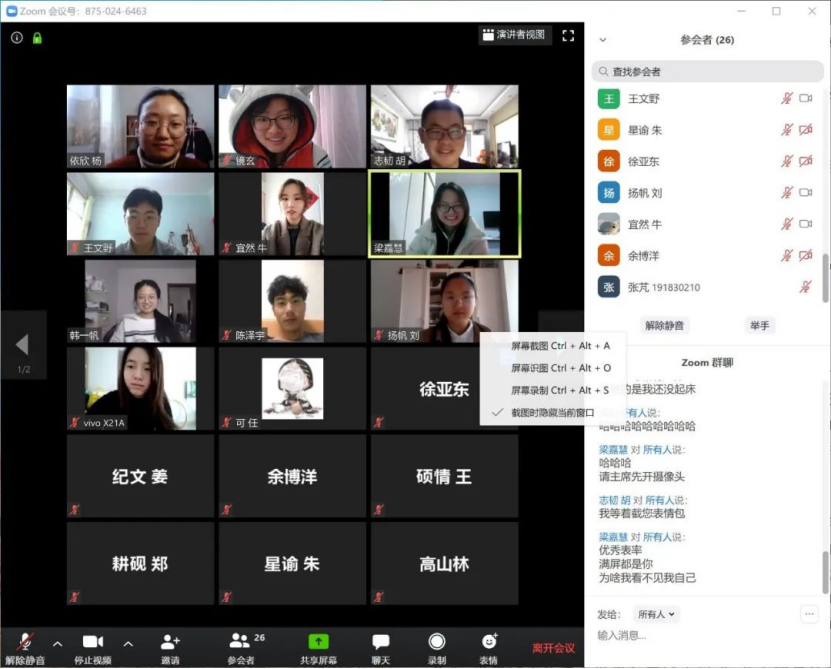The width and height of the screenshot is (831, 669).
Task: Enter full screen mode icon
Action: click(x=568, y=35)
